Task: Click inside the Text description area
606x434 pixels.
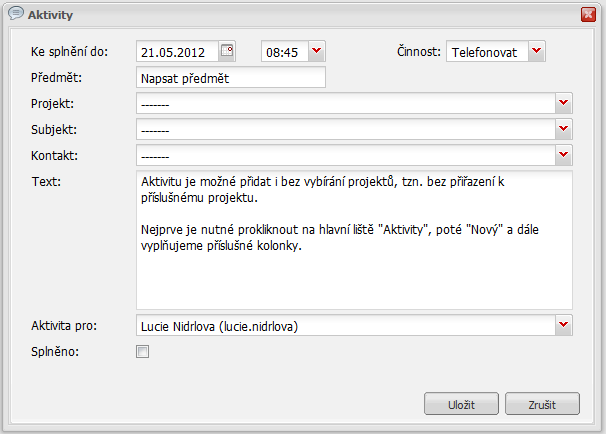Action: (354, 240)
